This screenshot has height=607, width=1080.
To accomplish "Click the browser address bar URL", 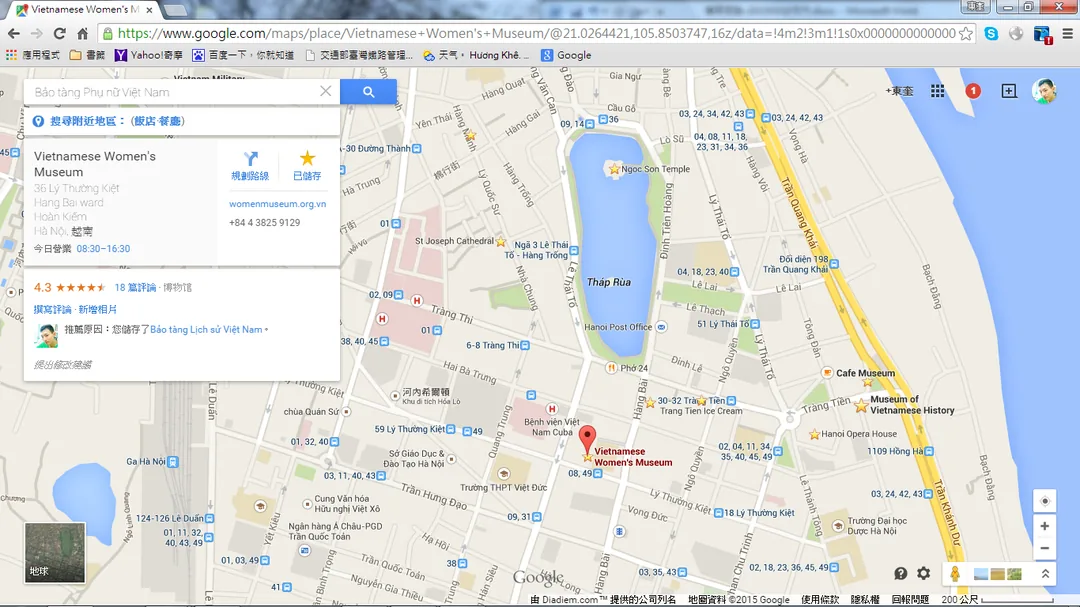I will (x=536, y=33).
